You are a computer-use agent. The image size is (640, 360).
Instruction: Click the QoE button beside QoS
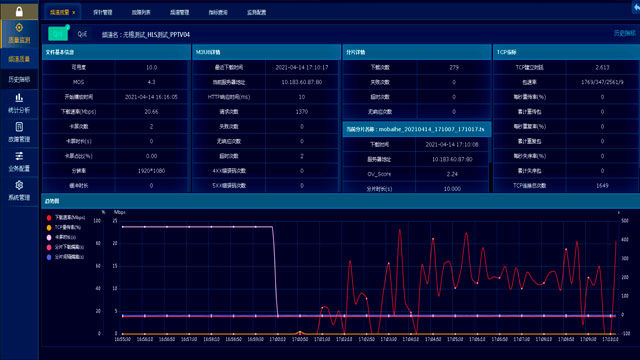(x=82, y=34)
